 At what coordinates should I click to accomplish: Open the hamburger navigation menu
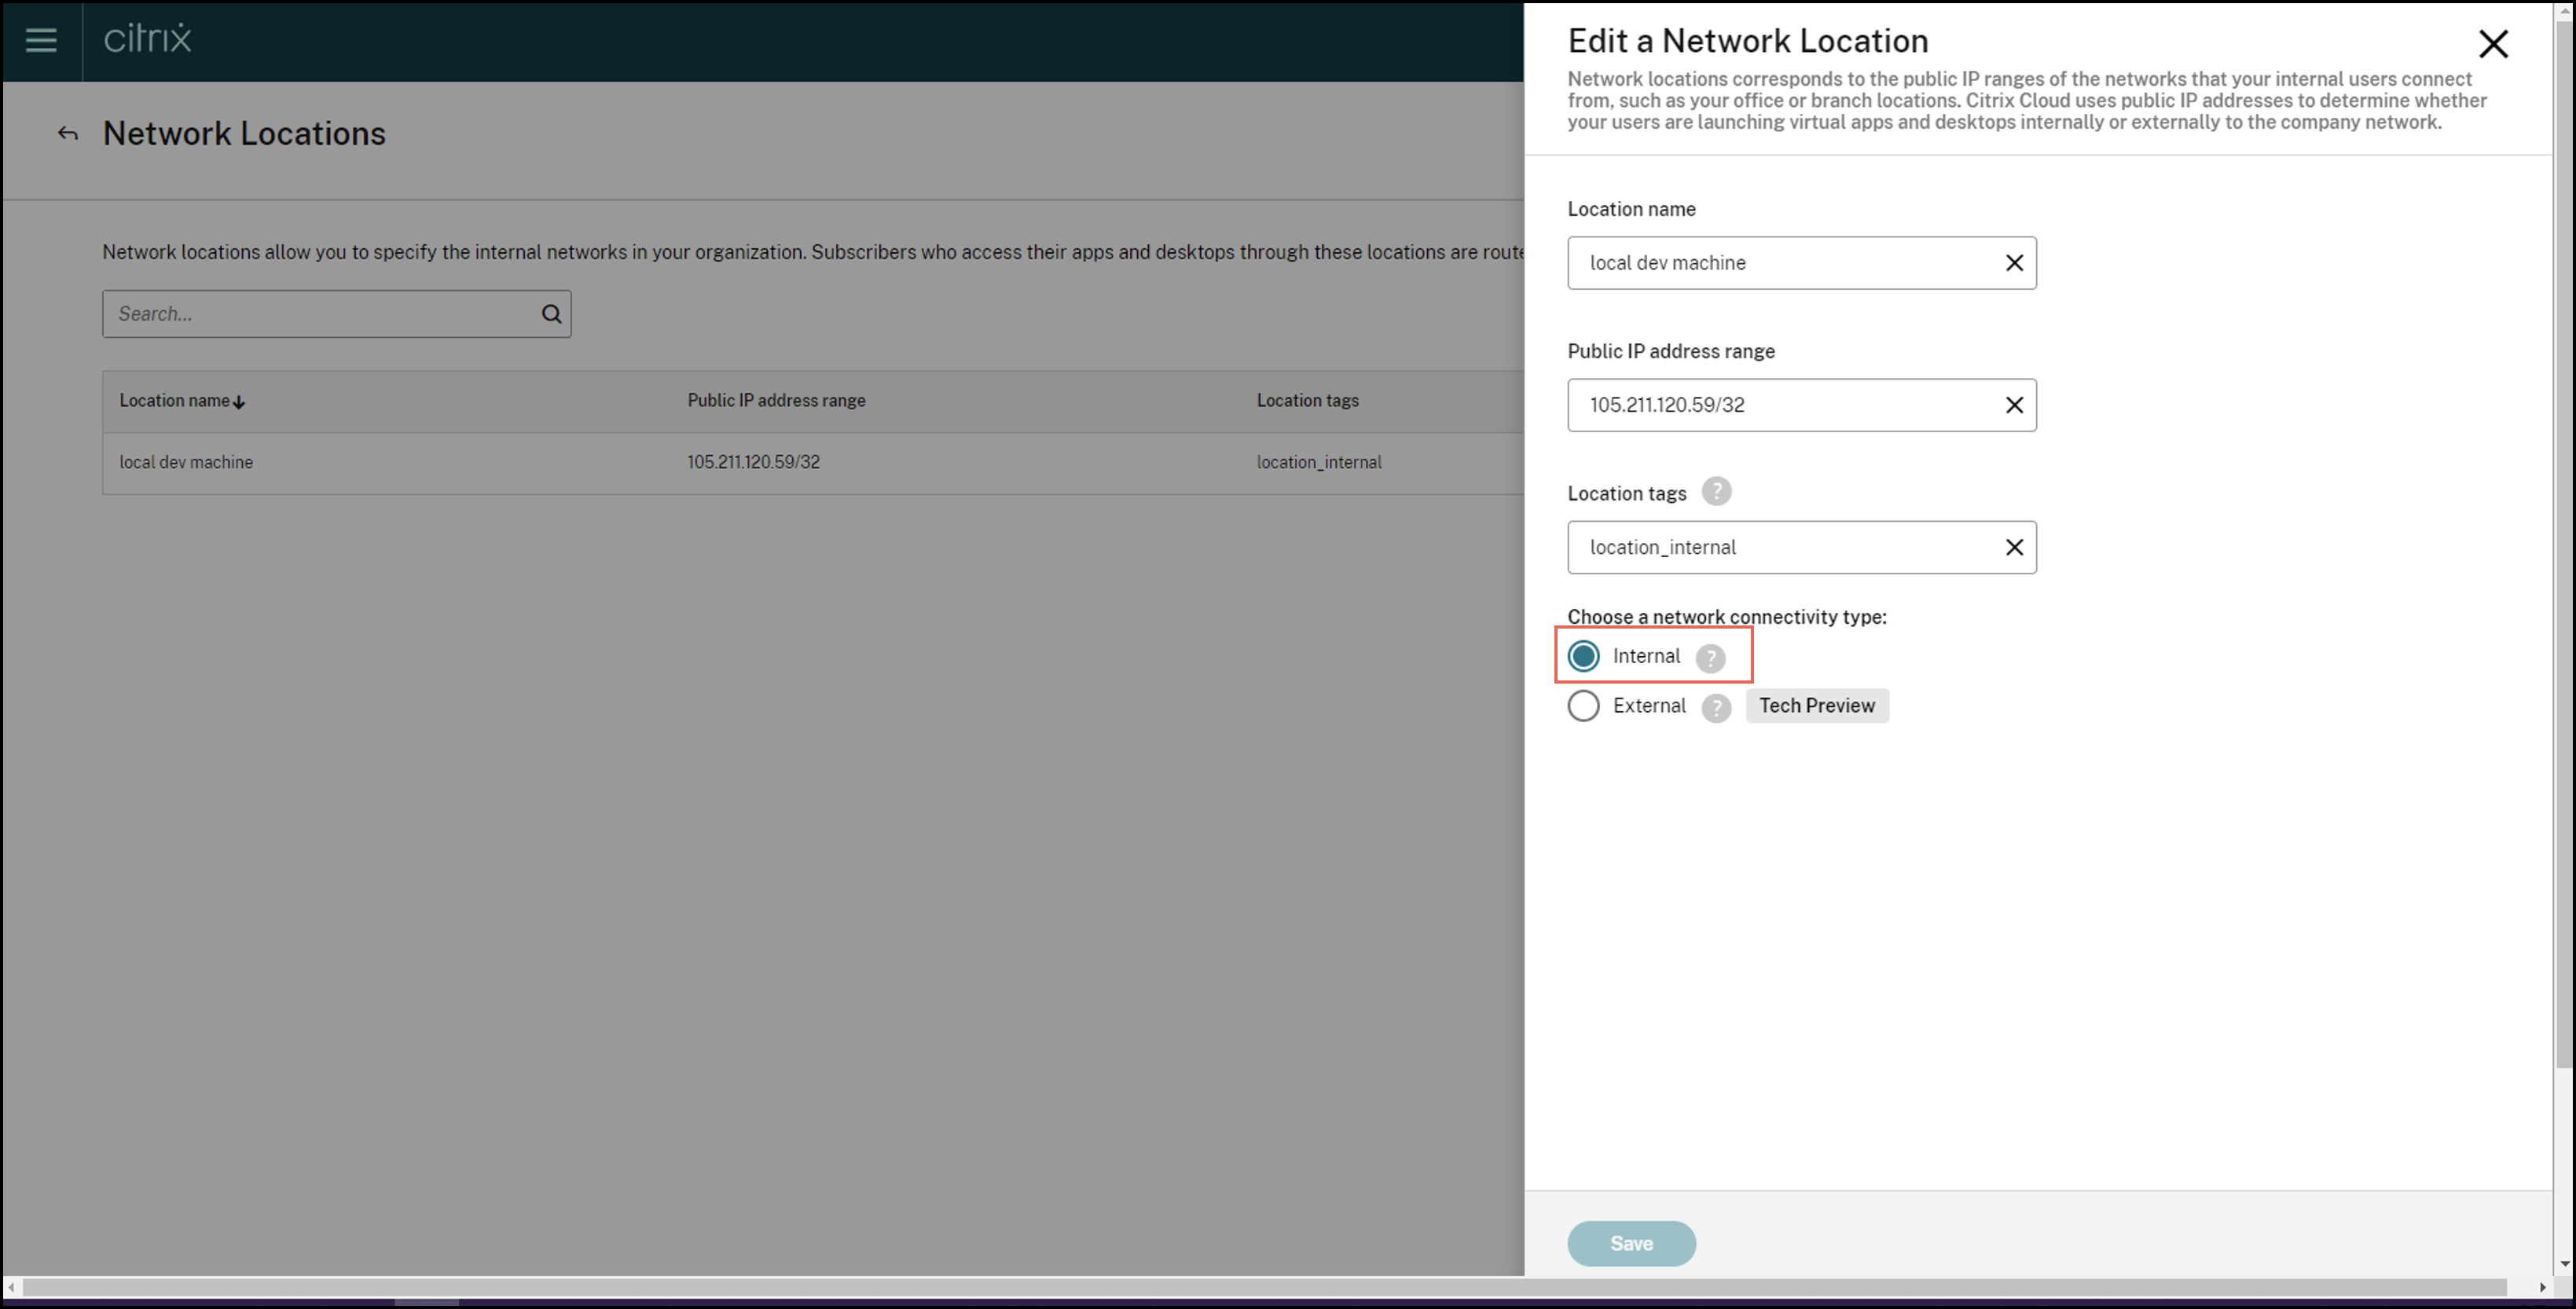pos(41,40)
